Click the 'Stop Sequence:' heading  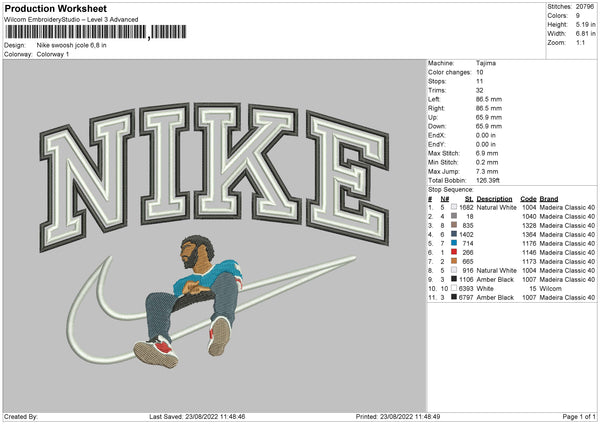(451, 190)
